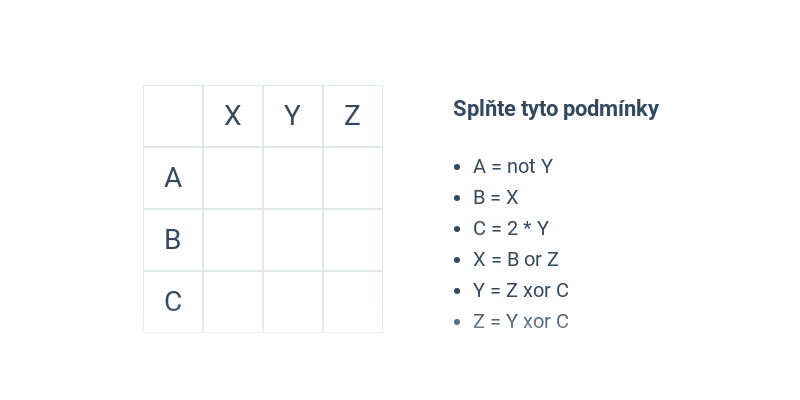Toggle the cell at row B, column Z

(353, 240)
